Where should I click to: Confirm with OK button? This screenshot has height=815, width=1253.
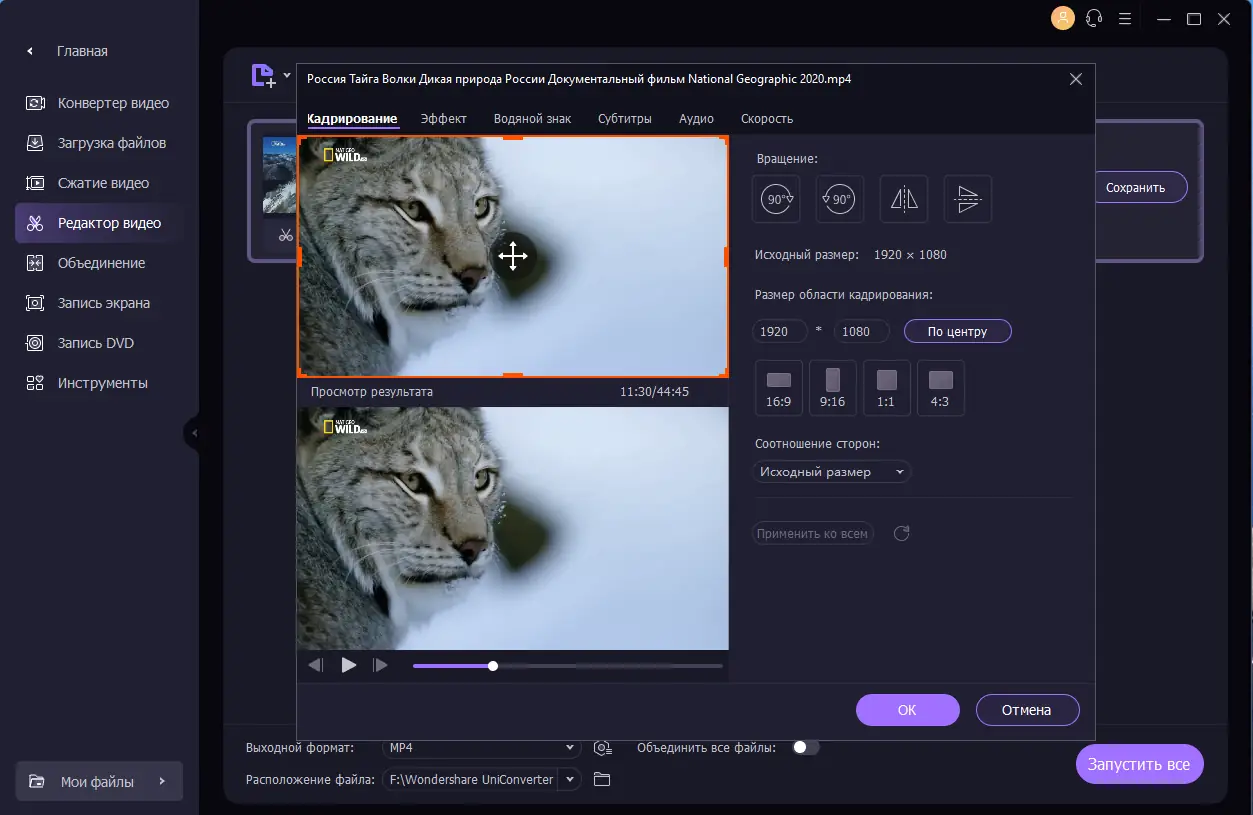click(907, 710)
